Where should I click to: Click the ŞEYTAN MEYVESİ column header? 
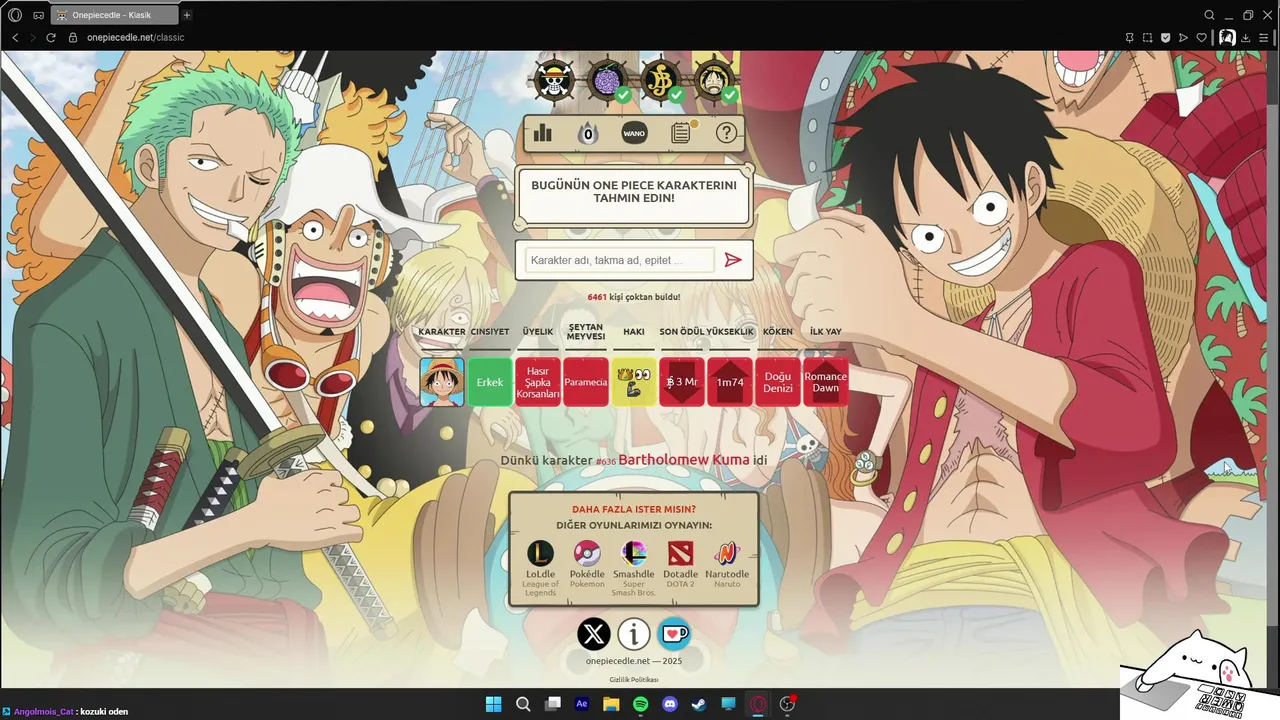pyautogui.click(x=586, y=332)
